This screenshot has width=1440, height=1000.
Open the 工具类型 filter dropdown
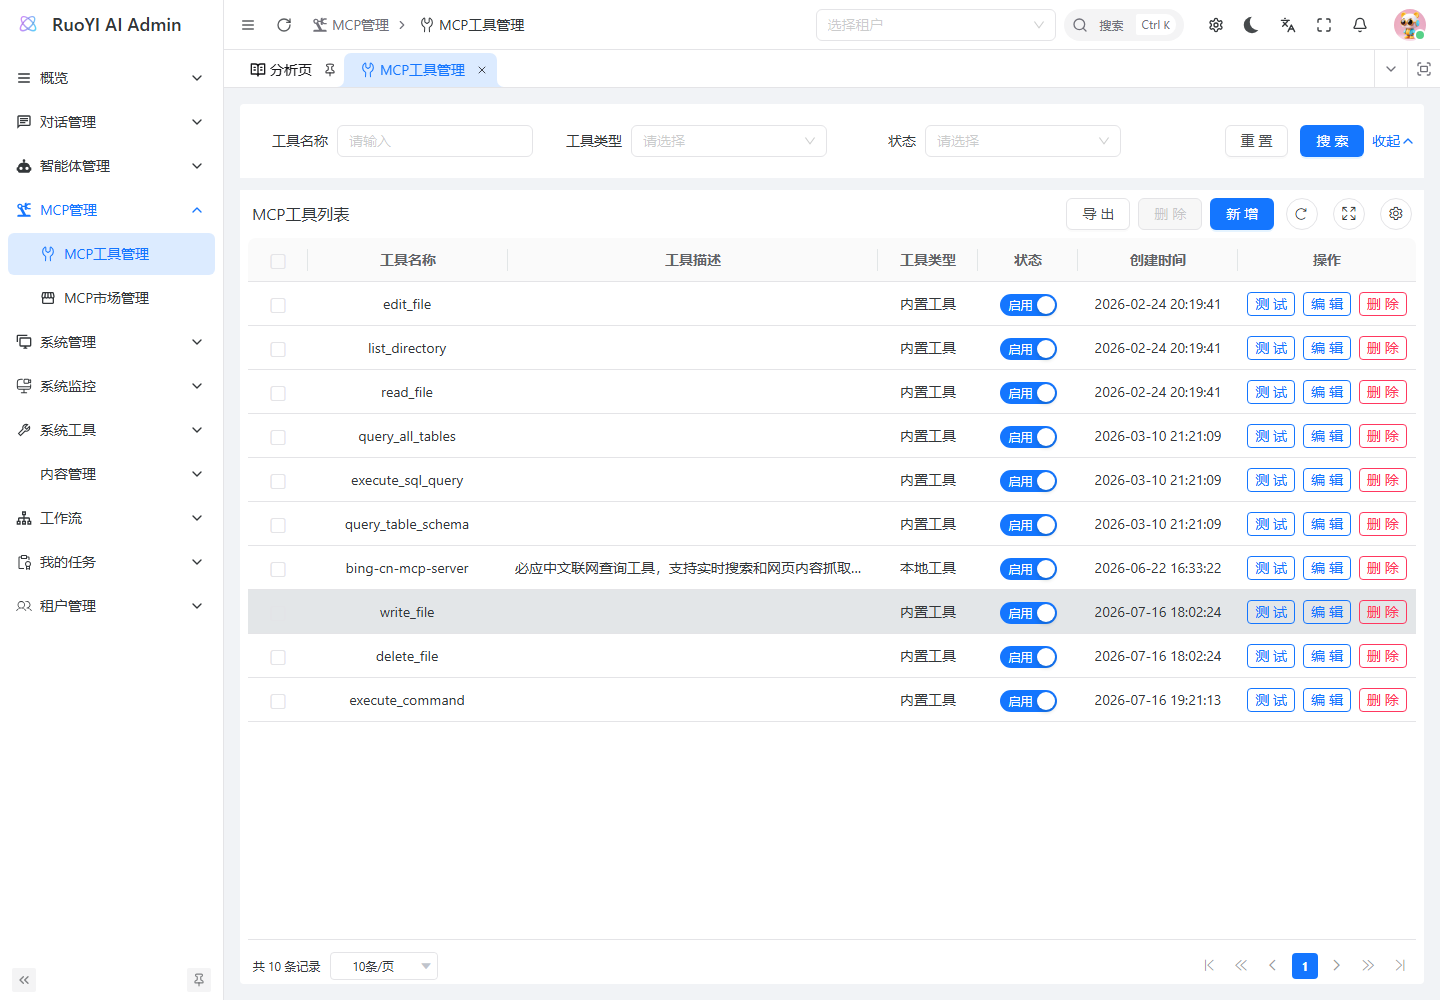729,141
